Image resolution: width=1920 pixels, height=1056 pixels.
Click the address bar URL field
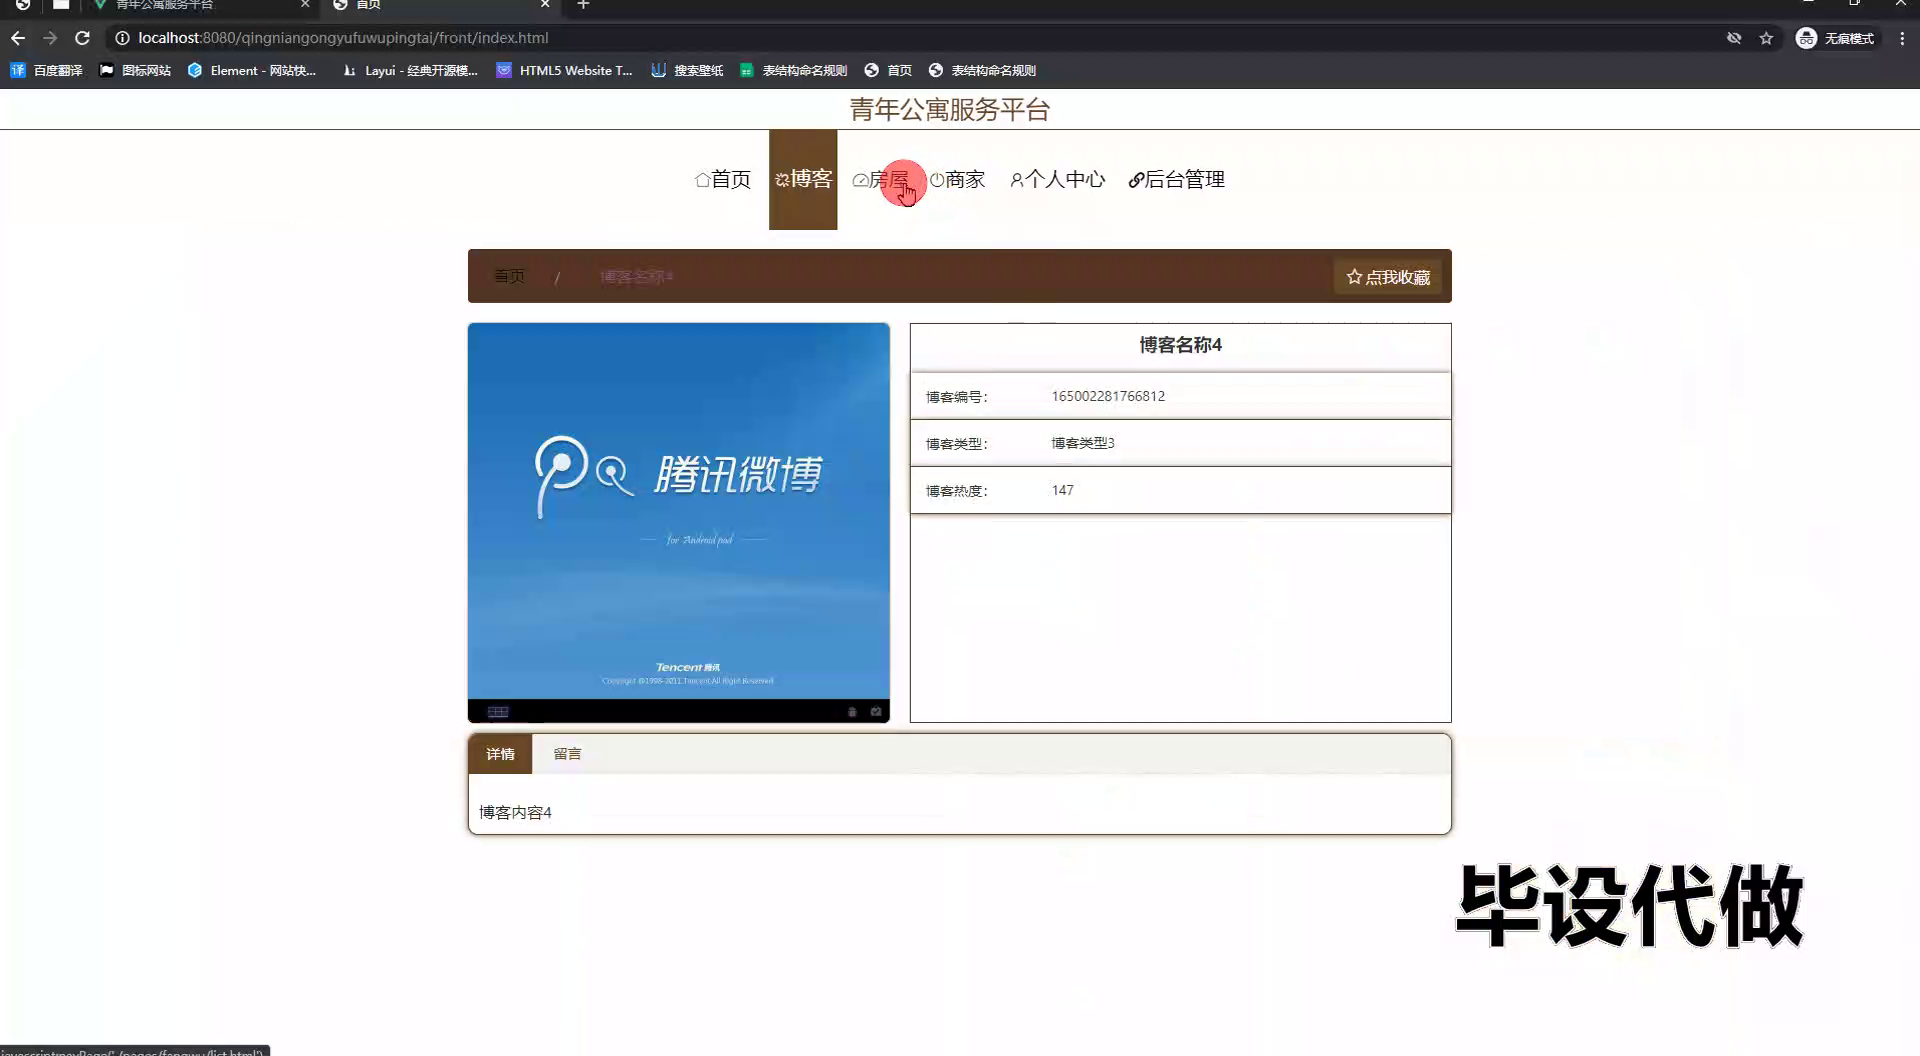[344, 38]
